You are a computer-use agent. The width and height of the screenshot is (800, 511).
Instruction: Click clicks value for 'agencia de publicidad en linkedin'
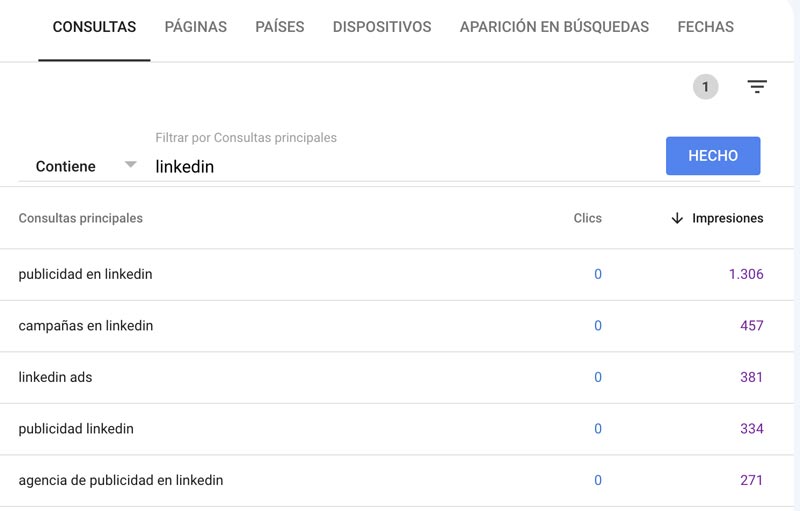598,480
